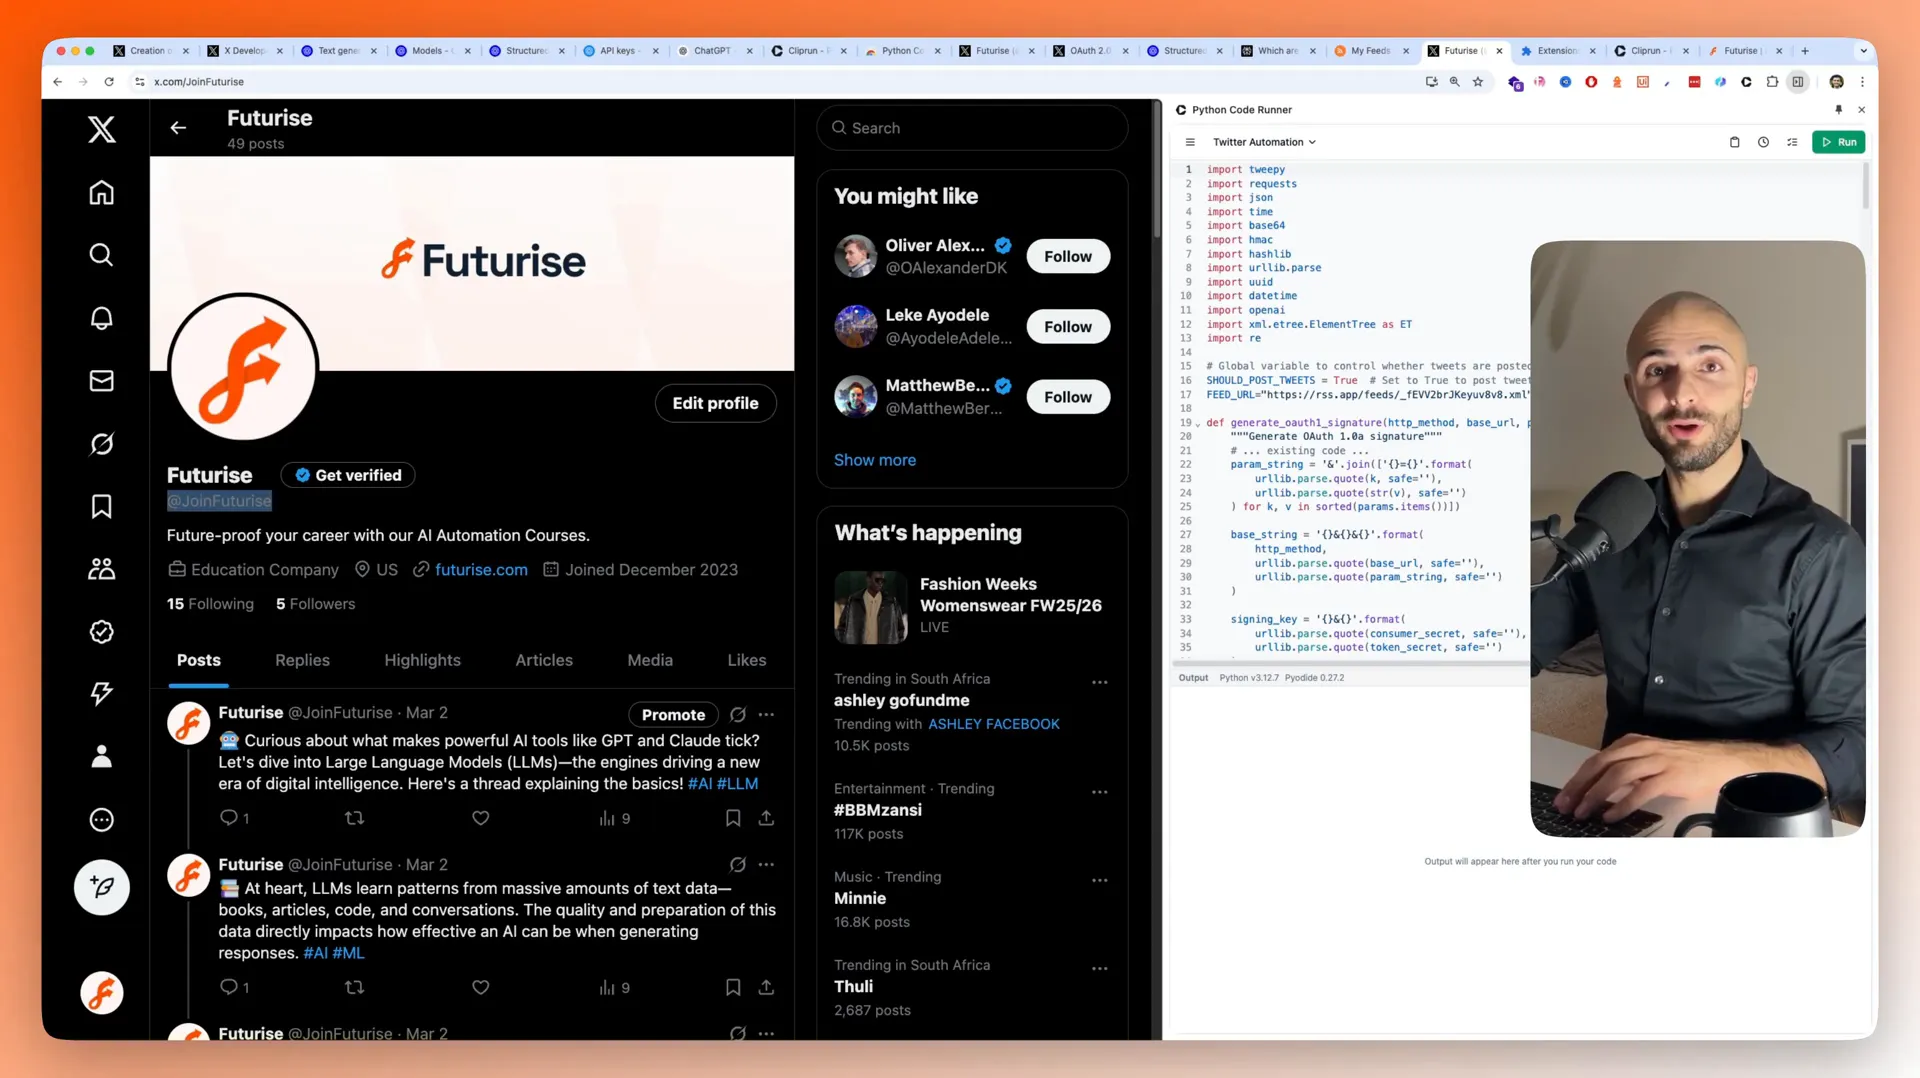The width and height of the screenshot is (1920, 1078).
Task: Like the 'At heart, LLMs' post
Action: [480, 987]
